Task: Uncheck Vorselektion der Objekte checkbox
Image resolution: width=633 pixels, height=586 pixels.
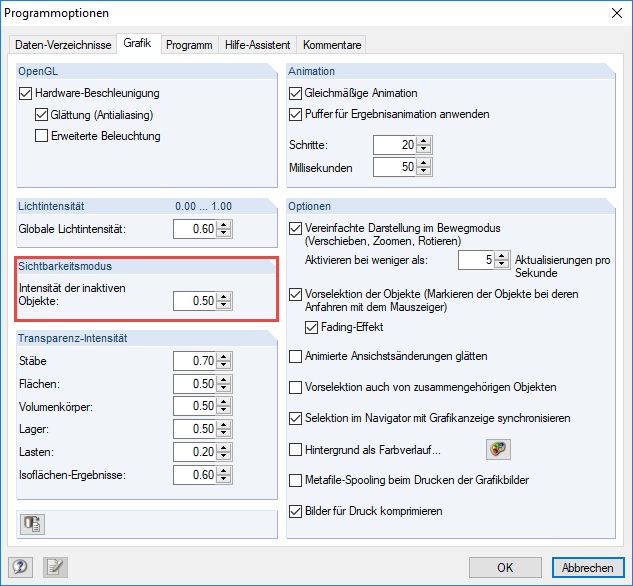Action: (296, 294)
